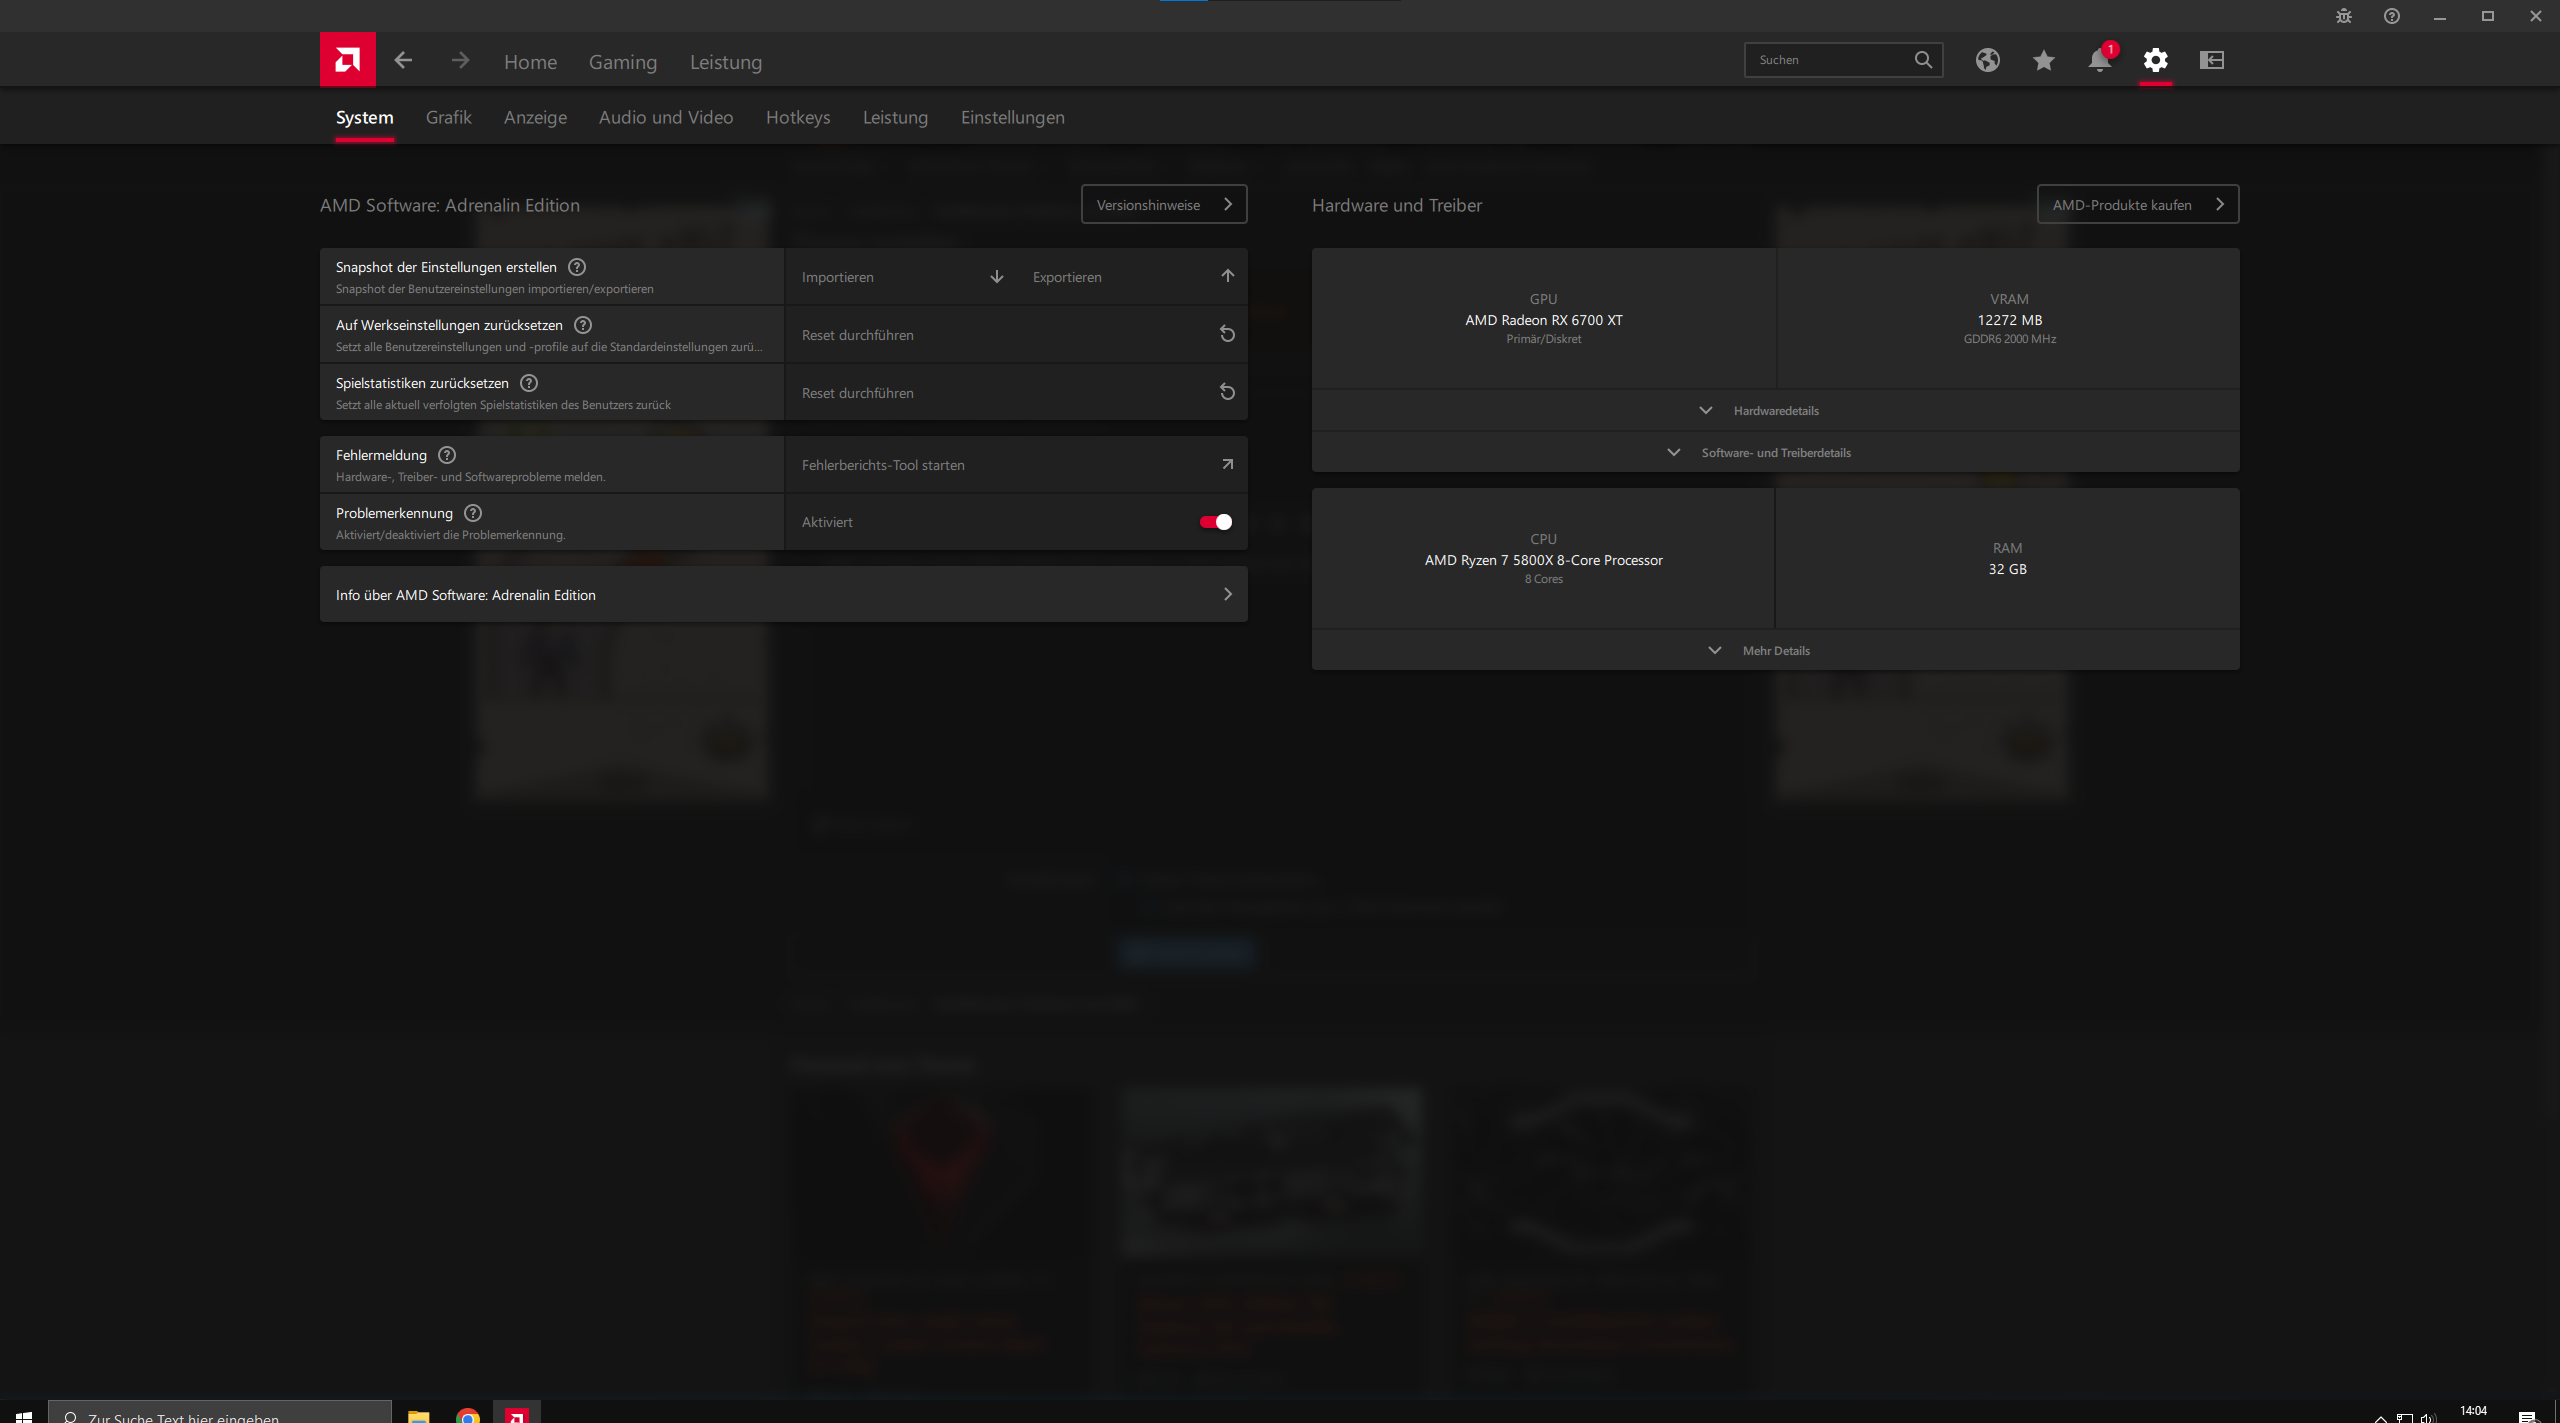Click the AMD logo home icon
2560x1423 pixels.
click(x=347, y=60)
